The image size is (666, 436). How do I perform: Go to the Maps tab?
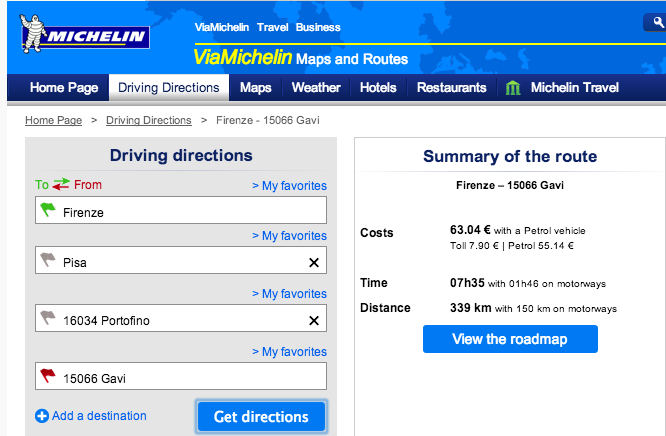pos(255,88)
